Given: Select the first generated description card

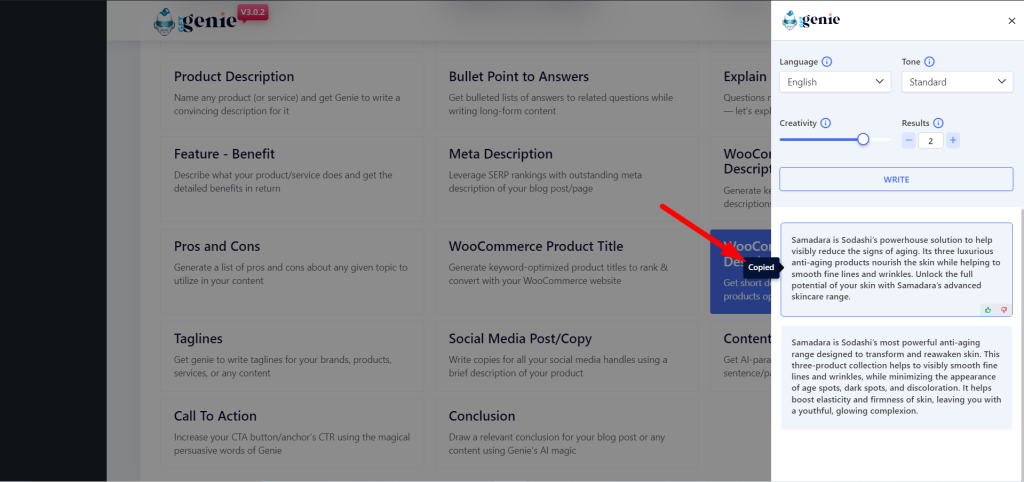Looking at the screenshot, I should point(896,269).
